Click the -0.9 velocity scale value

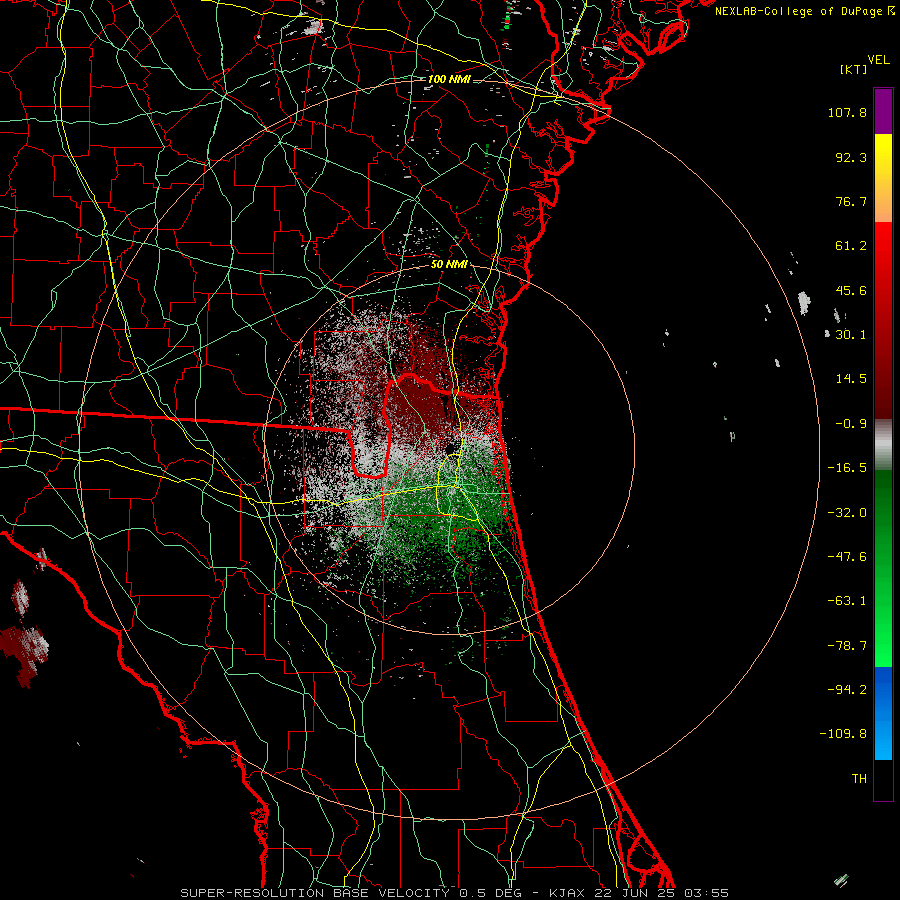(x=851, y=424)
